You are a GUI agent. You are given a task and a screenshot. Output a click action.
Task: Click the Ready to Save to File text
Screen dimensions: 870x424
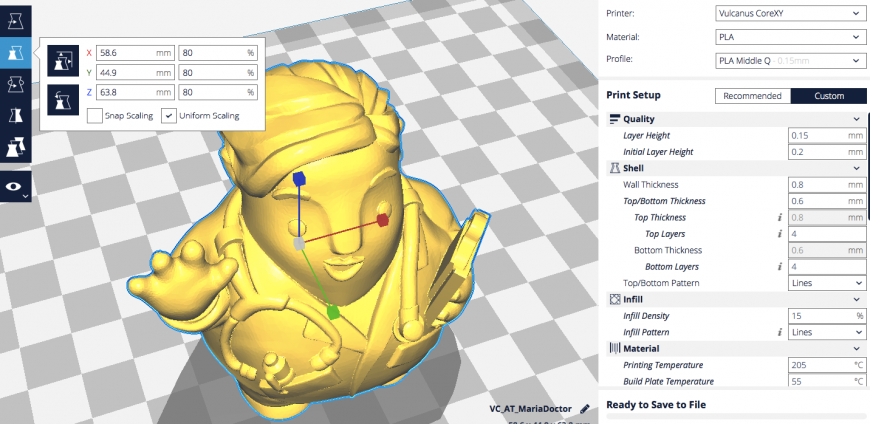(x=656, y=405)
